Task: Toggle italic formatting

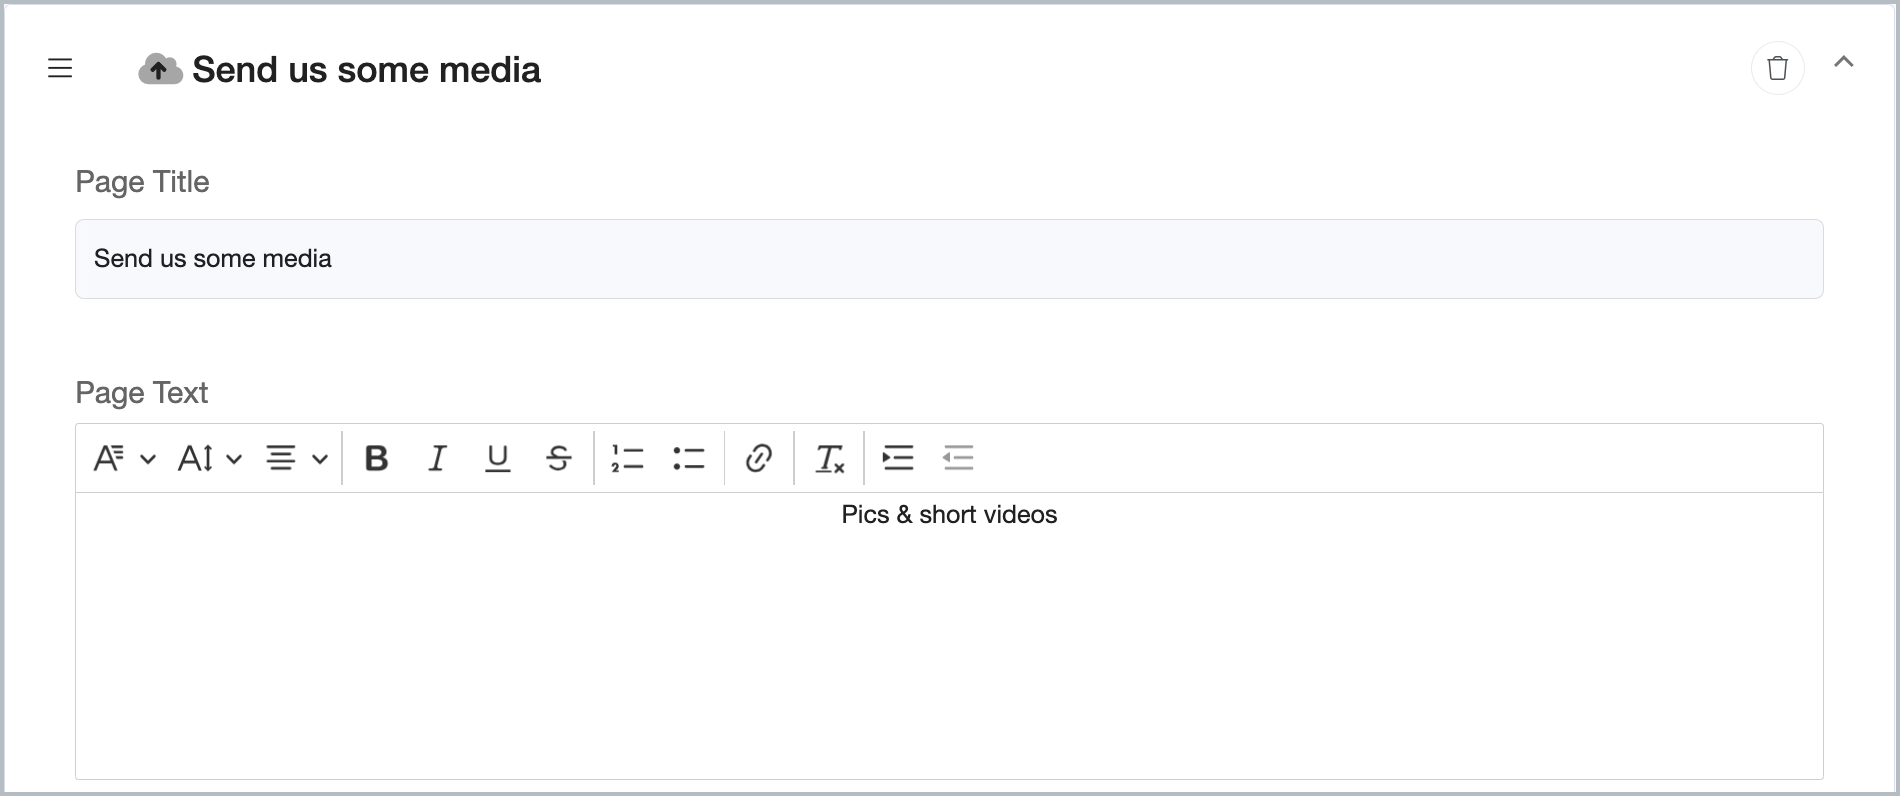Action: [437, 459]
